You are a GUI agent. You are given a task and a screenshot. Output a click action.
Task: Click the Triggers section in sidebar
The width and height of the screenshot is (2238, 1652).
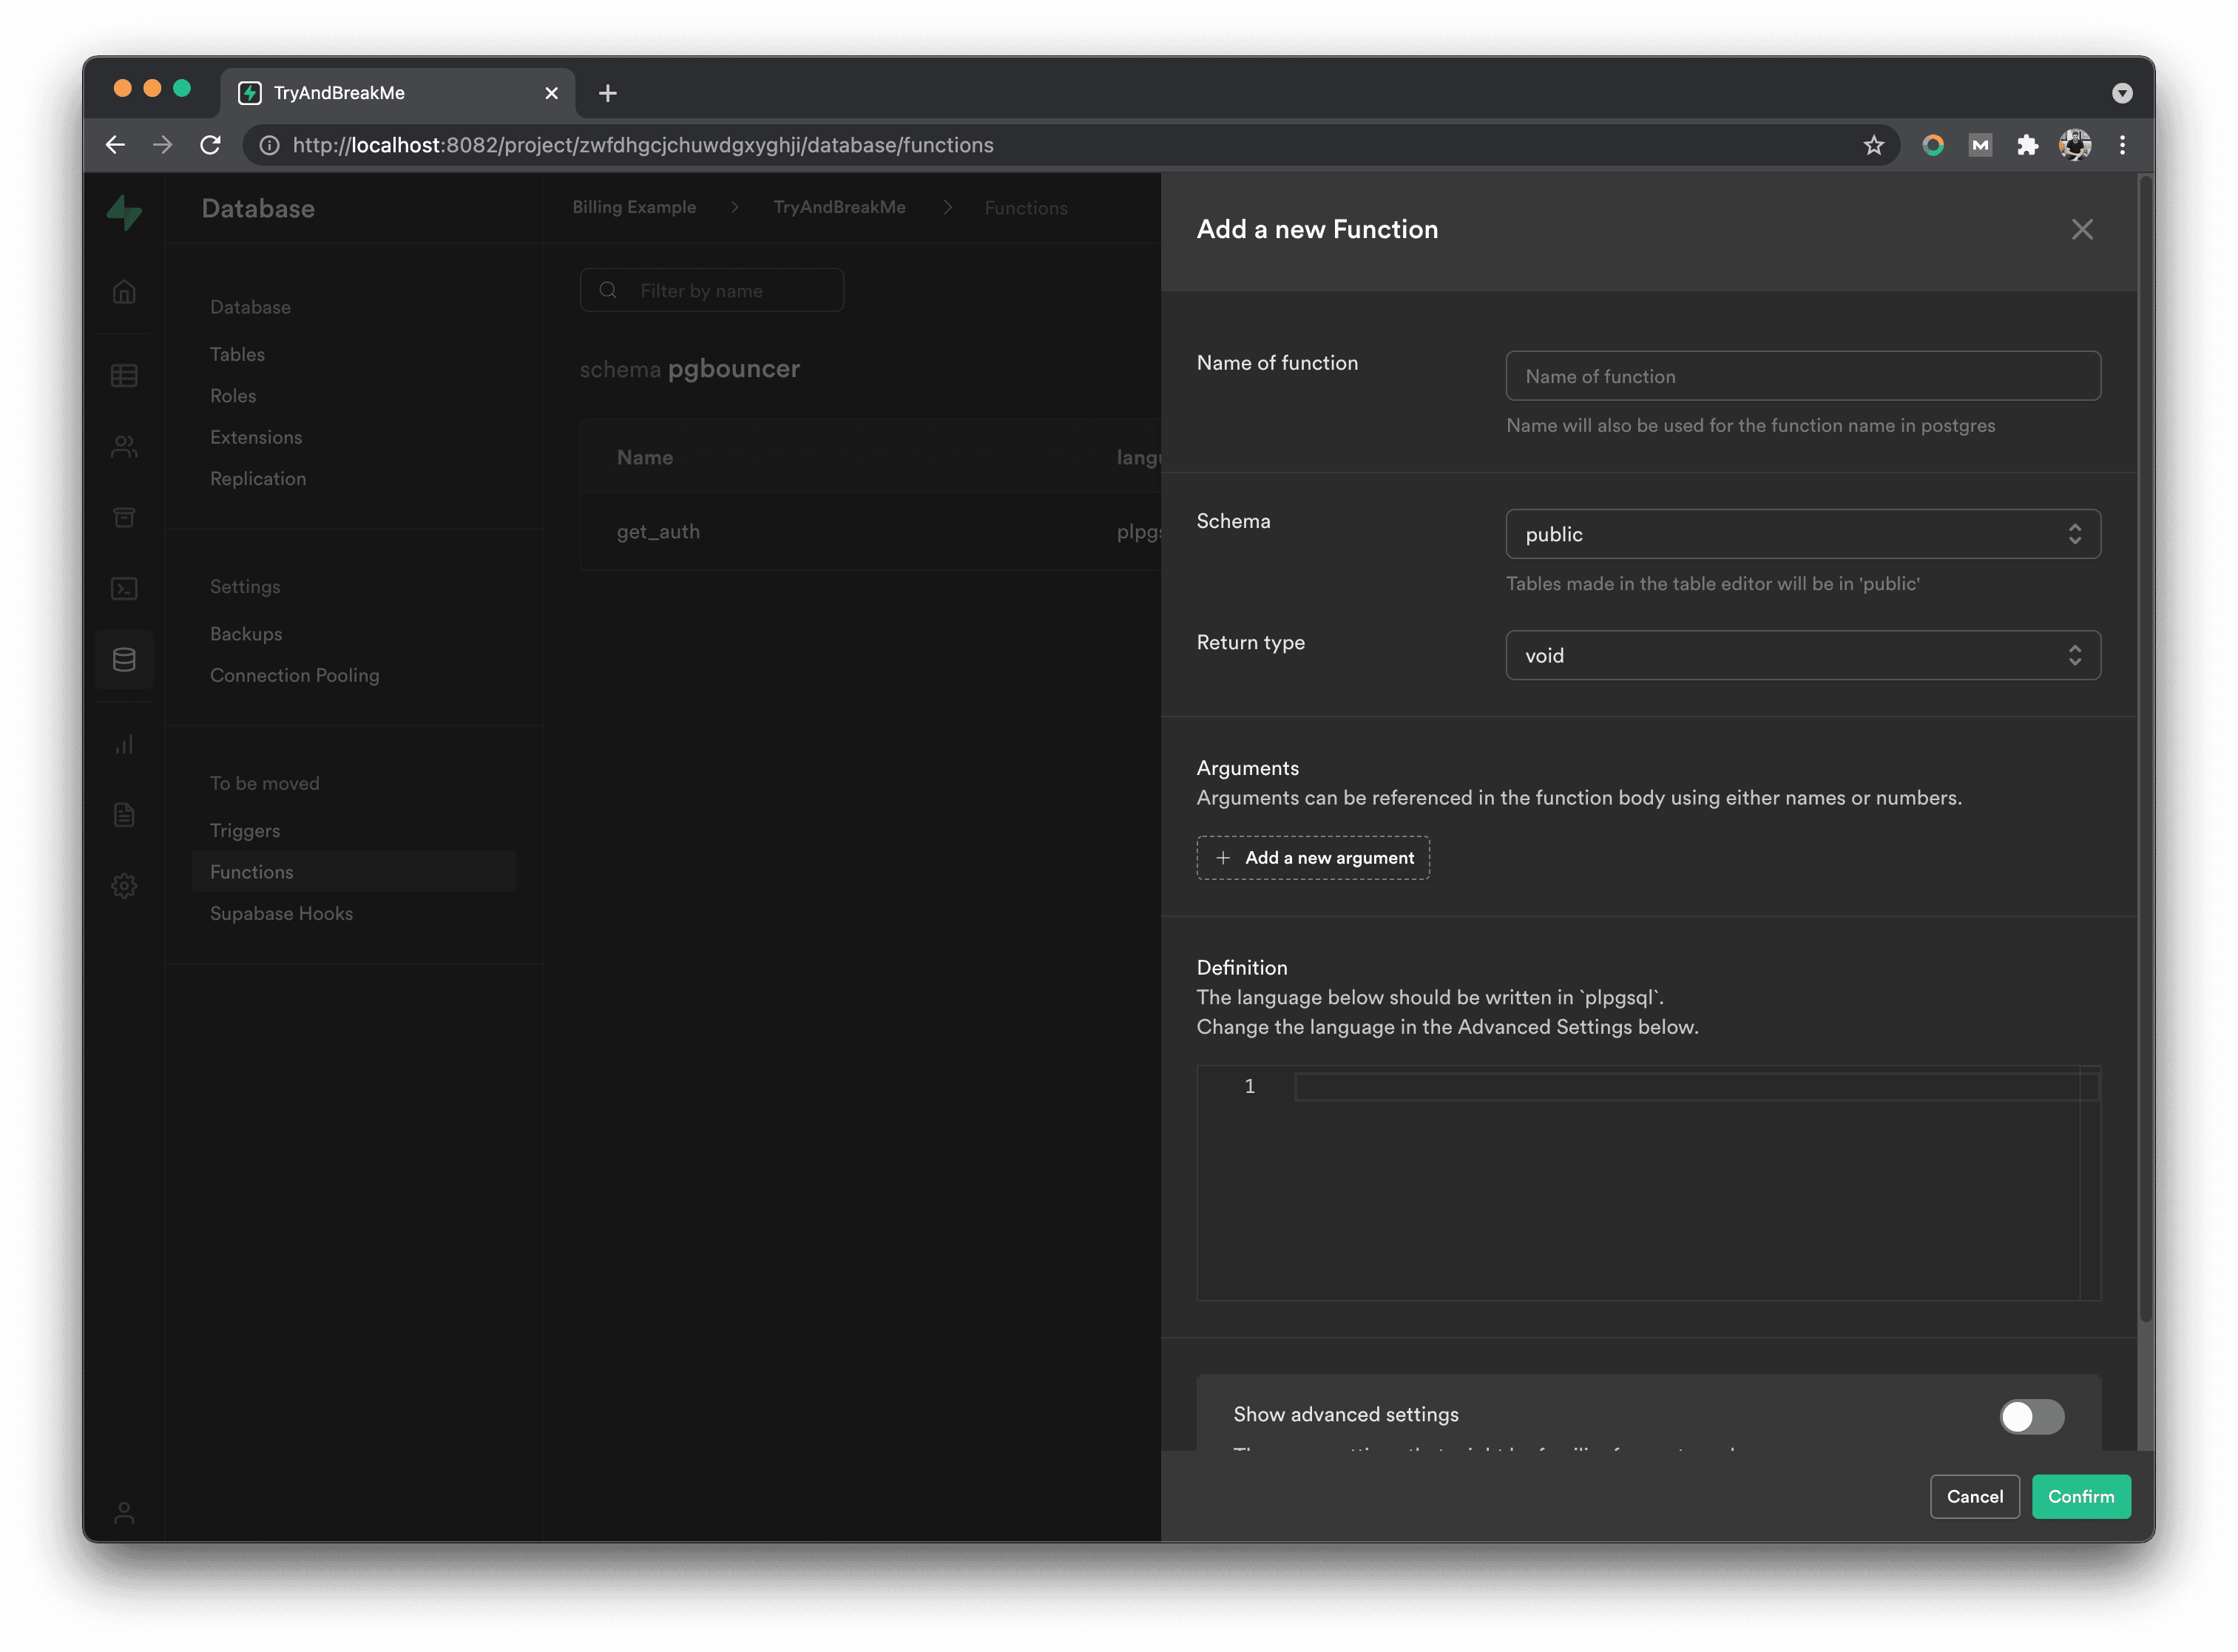click(x=243, y=830)
